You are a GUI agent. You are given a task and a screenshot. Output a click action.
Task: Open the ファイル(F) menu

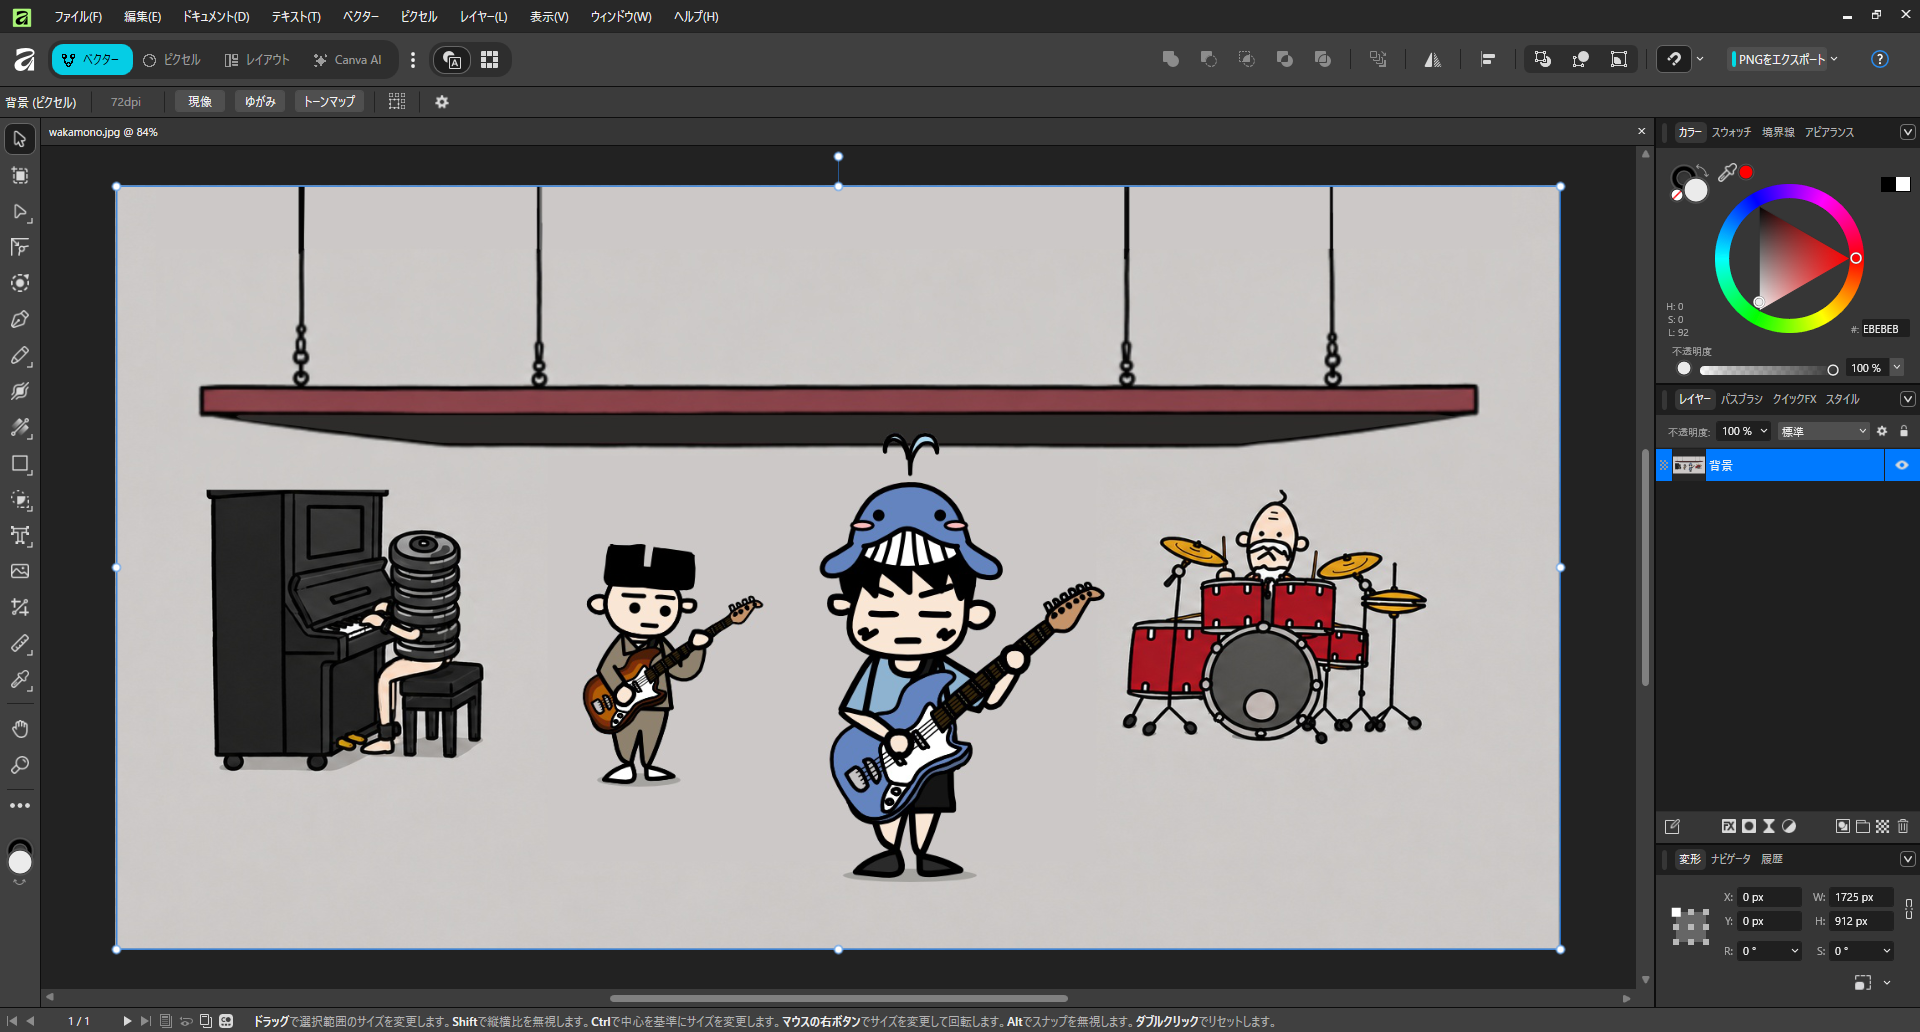point(78,16)
